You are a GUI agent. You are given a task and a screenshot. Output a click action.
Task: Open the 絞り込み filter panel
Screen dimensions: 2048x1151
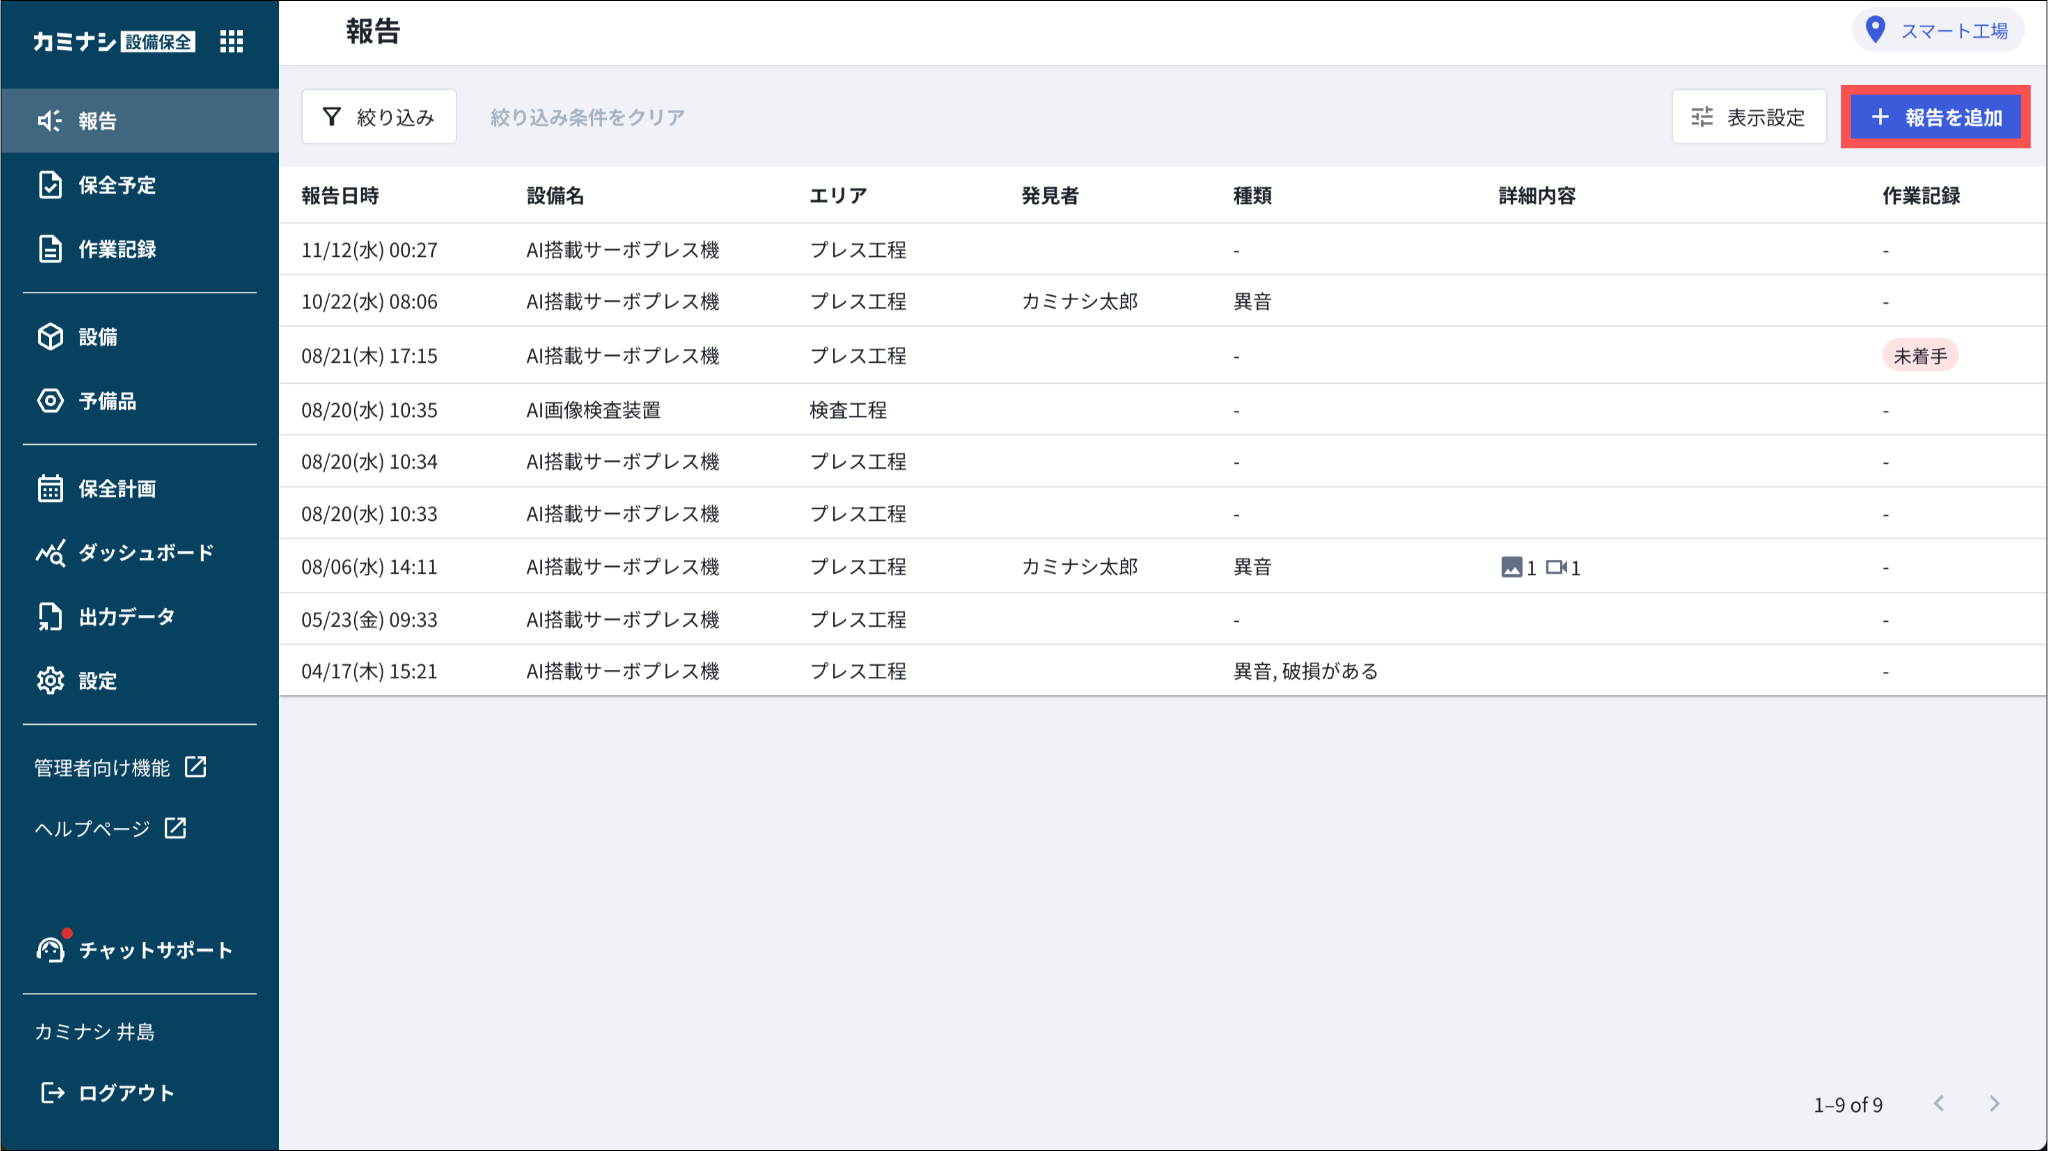pyautogui.click(x=379, y=117)
